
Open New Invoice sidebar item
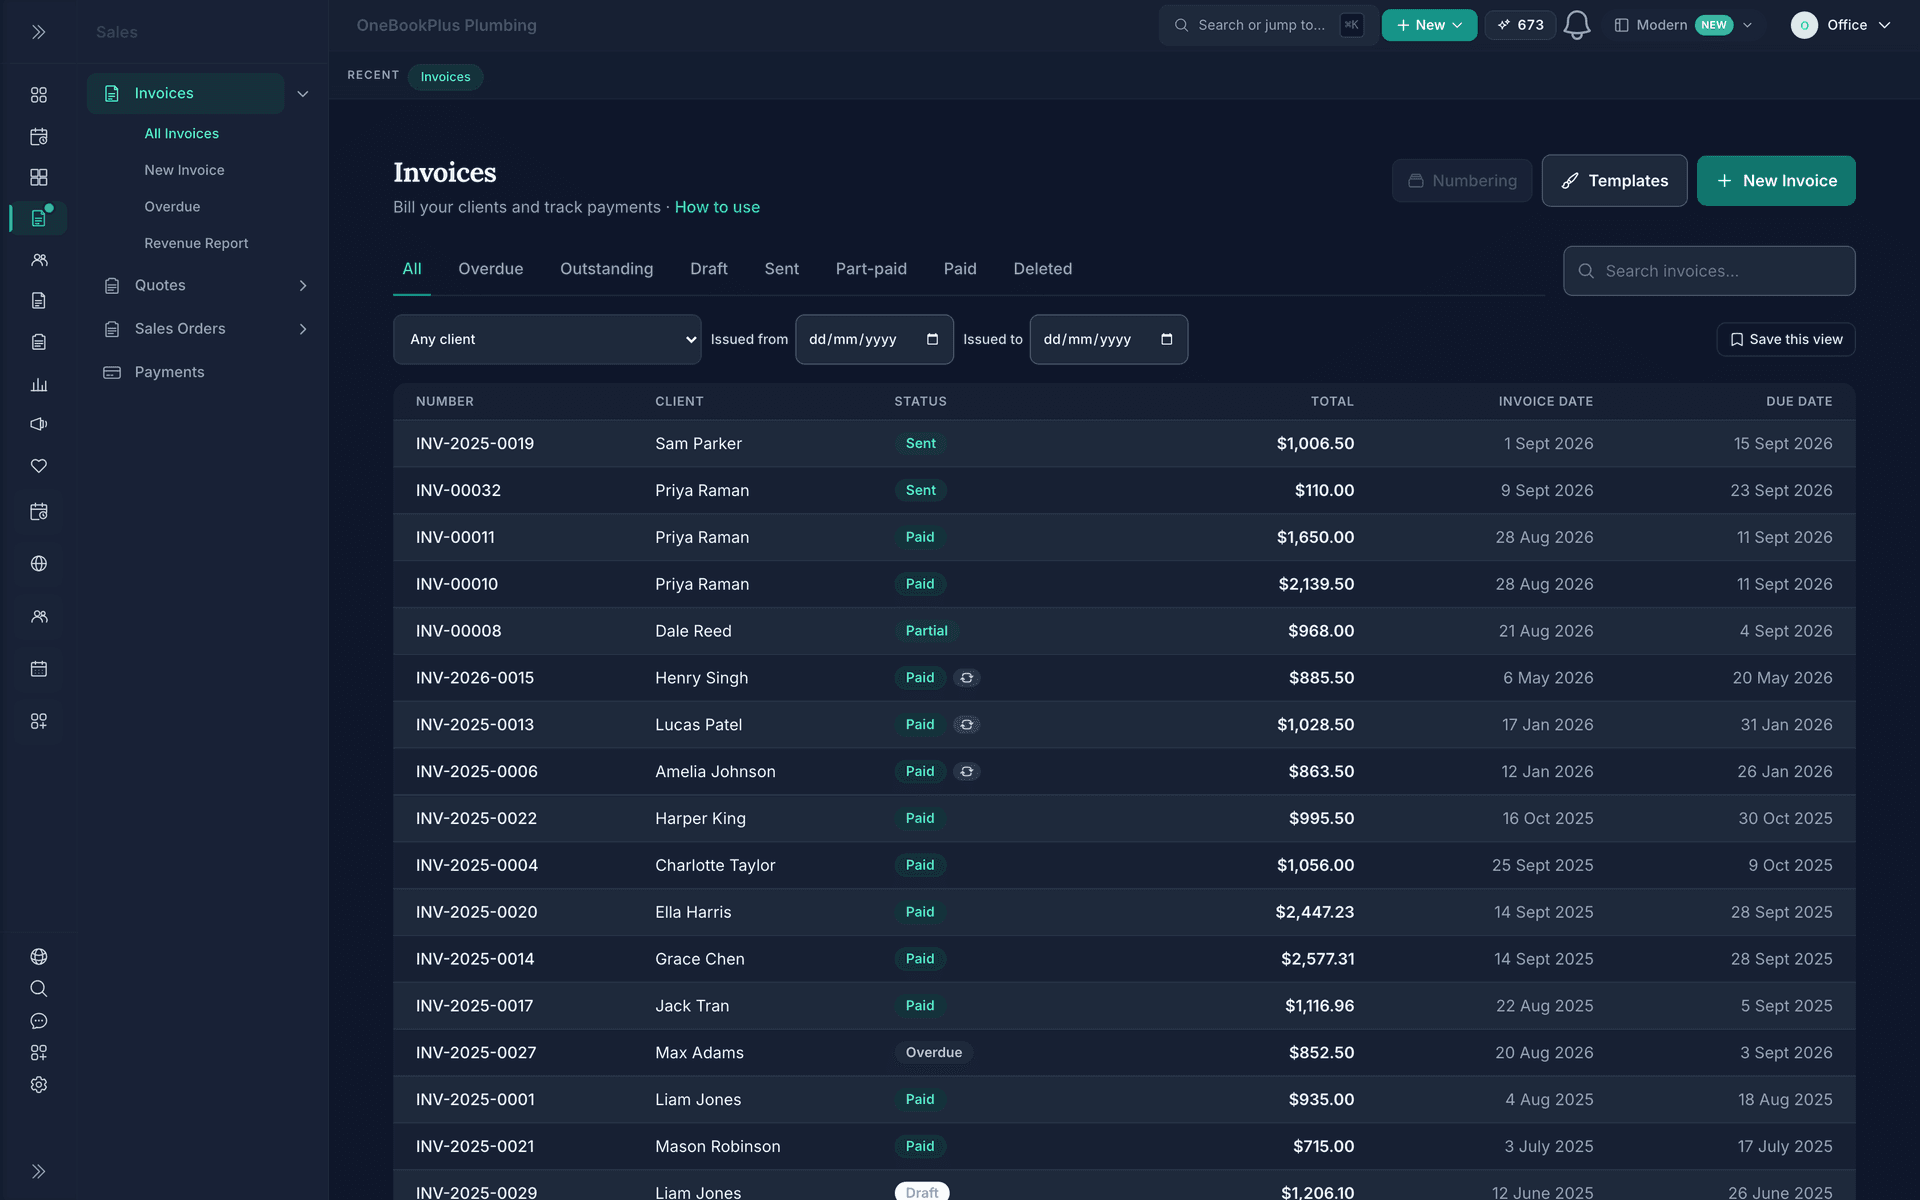[184, 170]
